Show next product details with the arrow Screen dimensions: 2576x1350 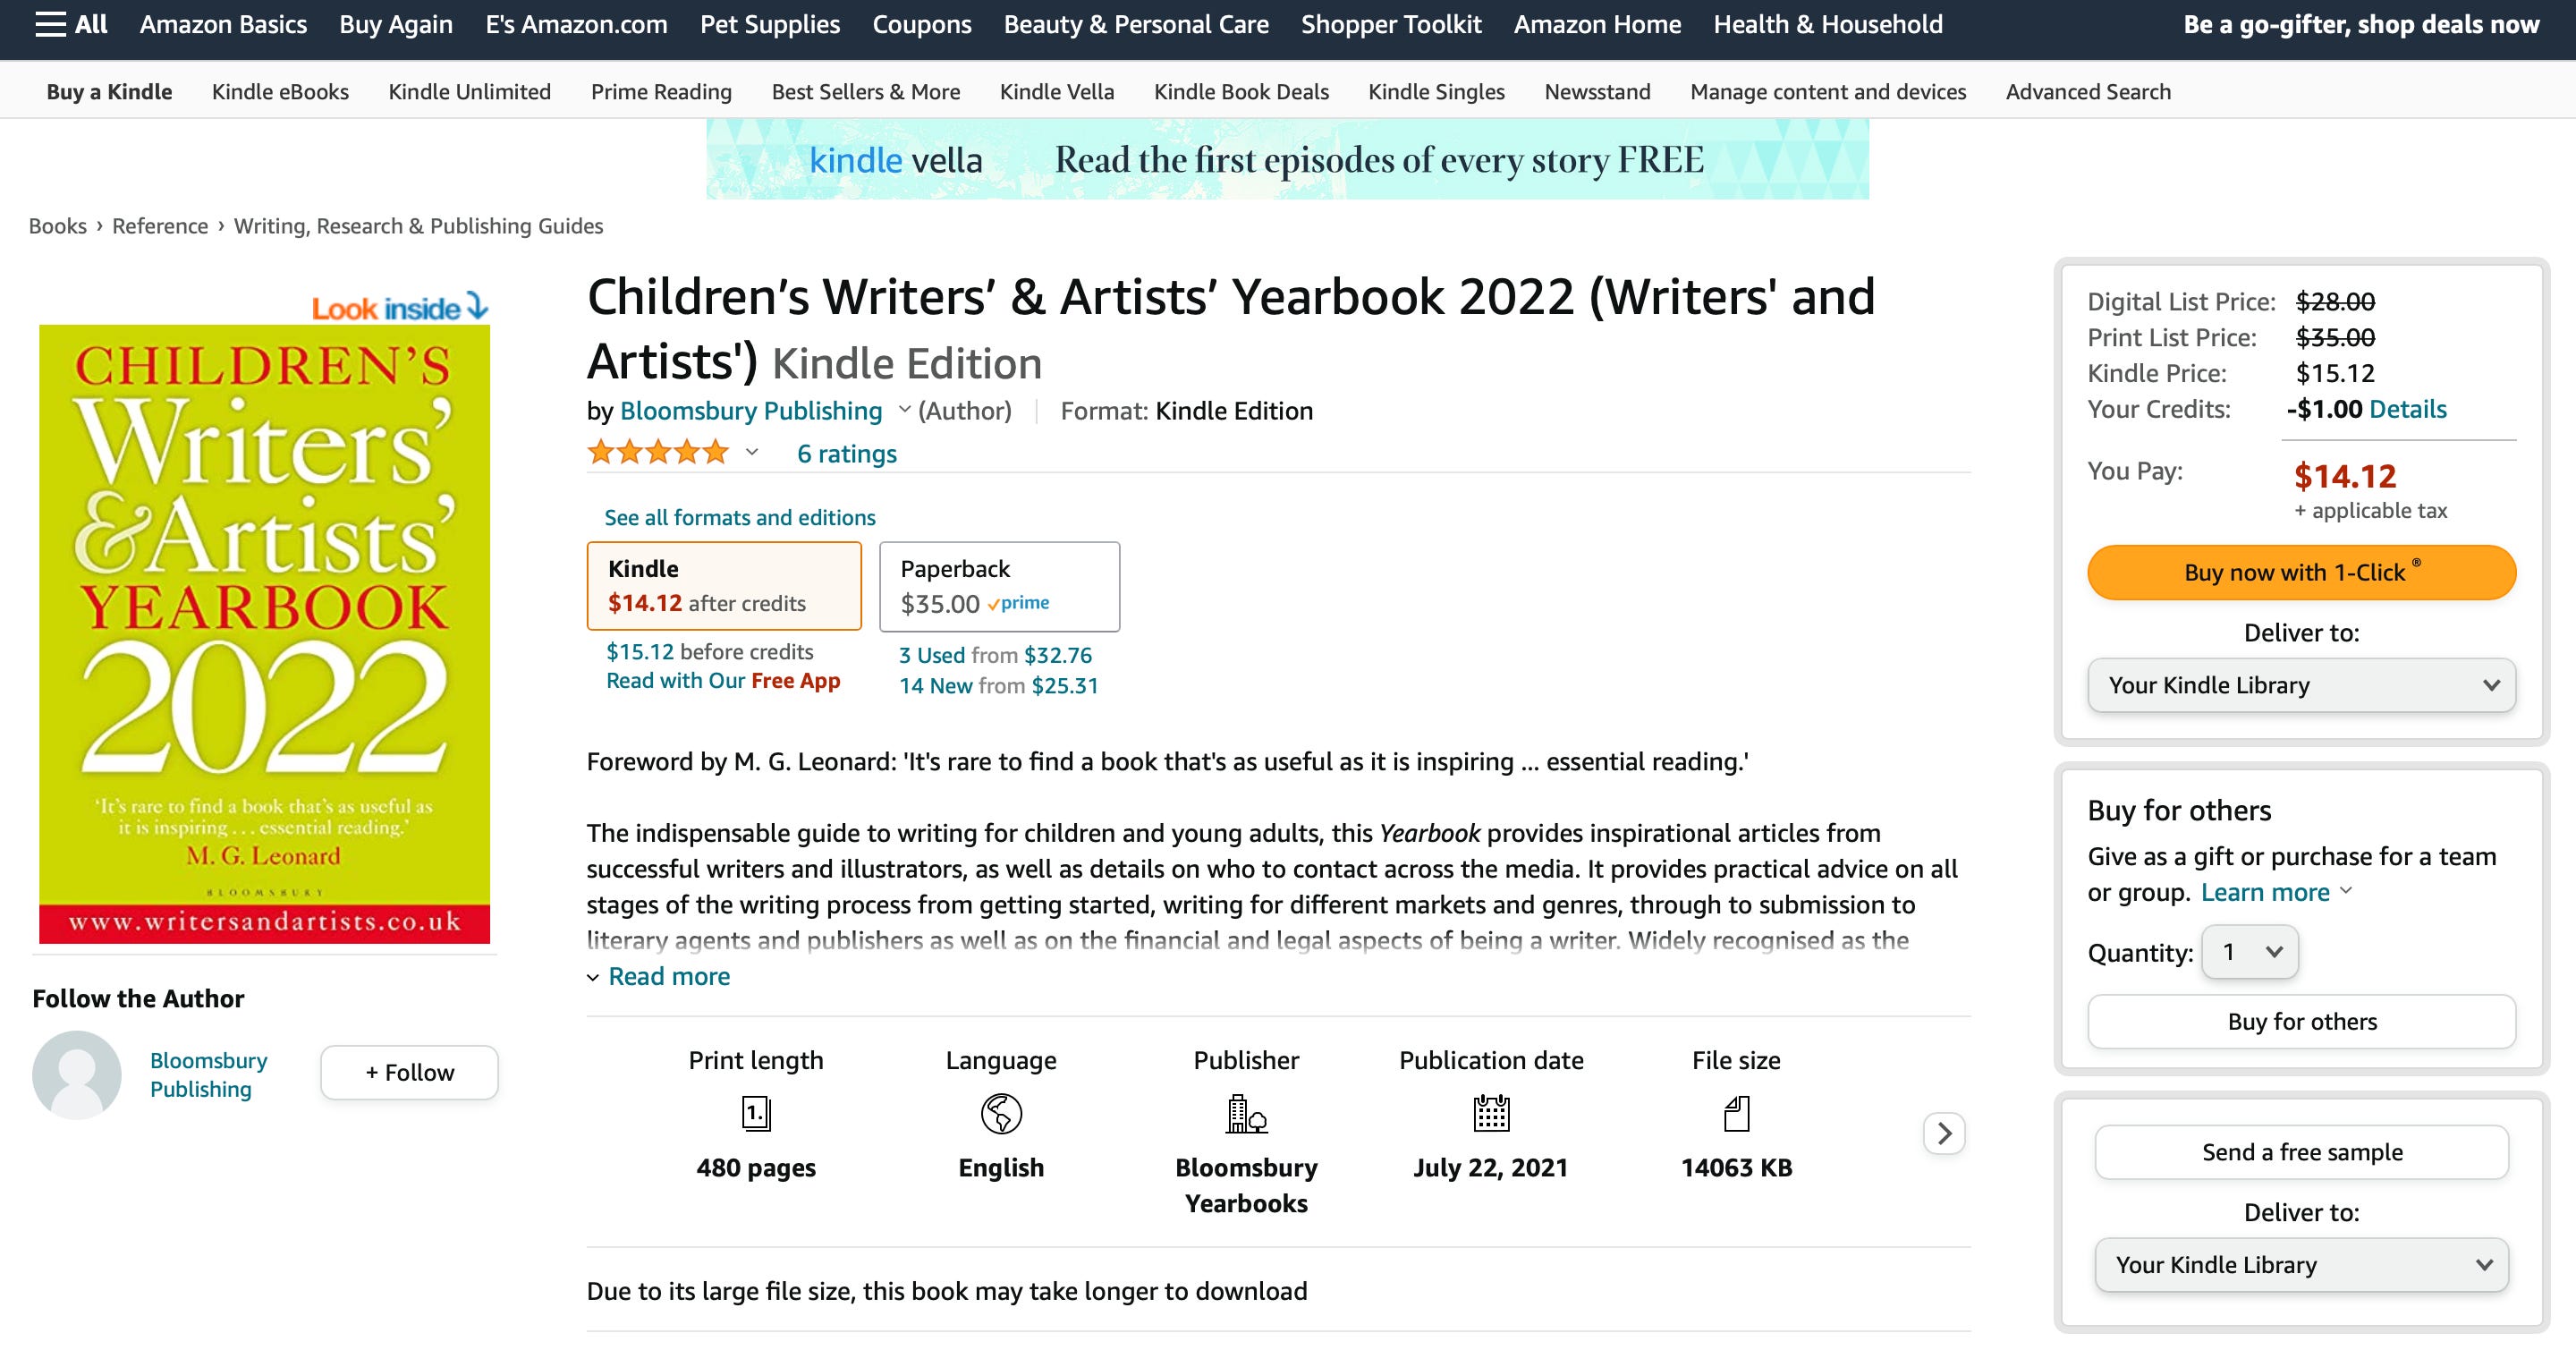coord(1944,1133)
